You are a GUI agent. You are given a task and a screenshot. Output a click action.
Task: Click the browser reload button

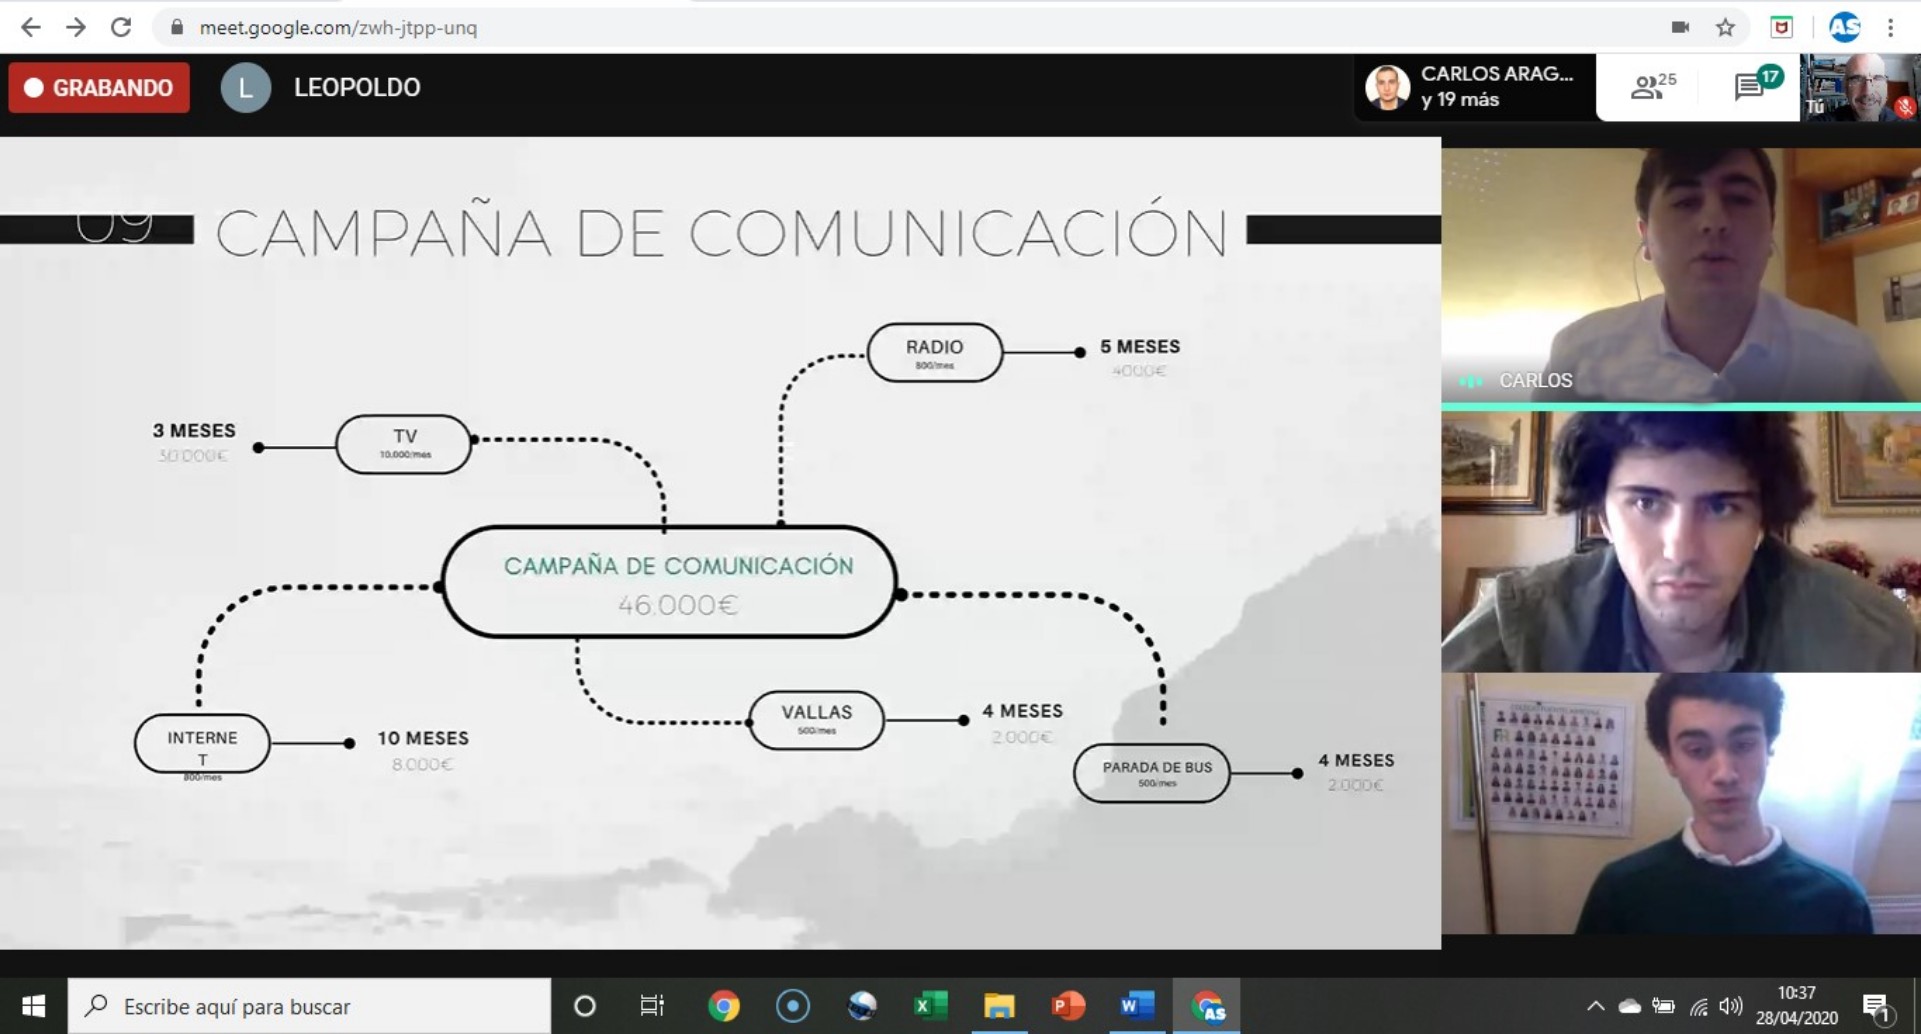click(x=121, y=27)
